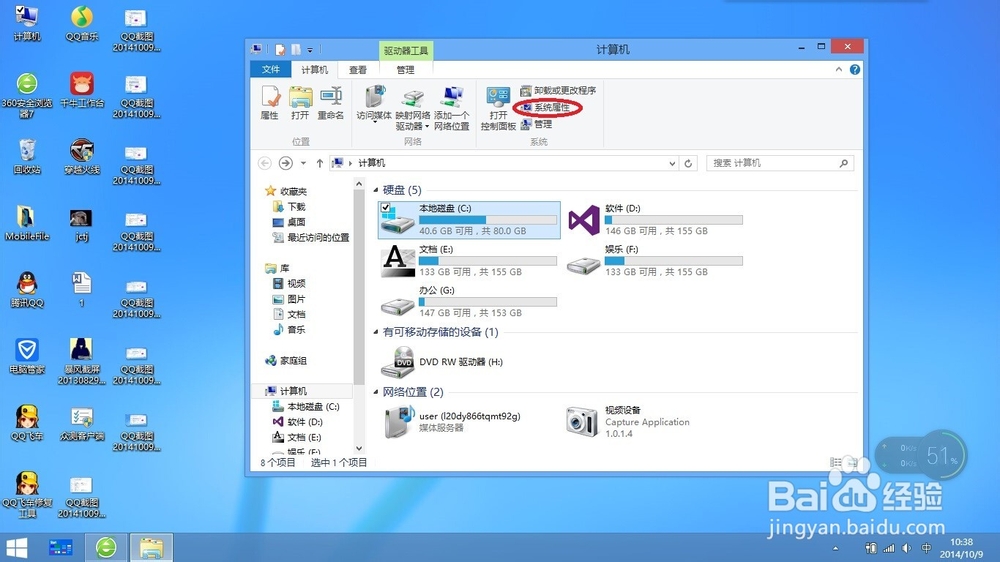The height and width of the screenshot is (562, 1000).
Task: Collapse the 网络位置 (2) group
Action: pos(376,392)
